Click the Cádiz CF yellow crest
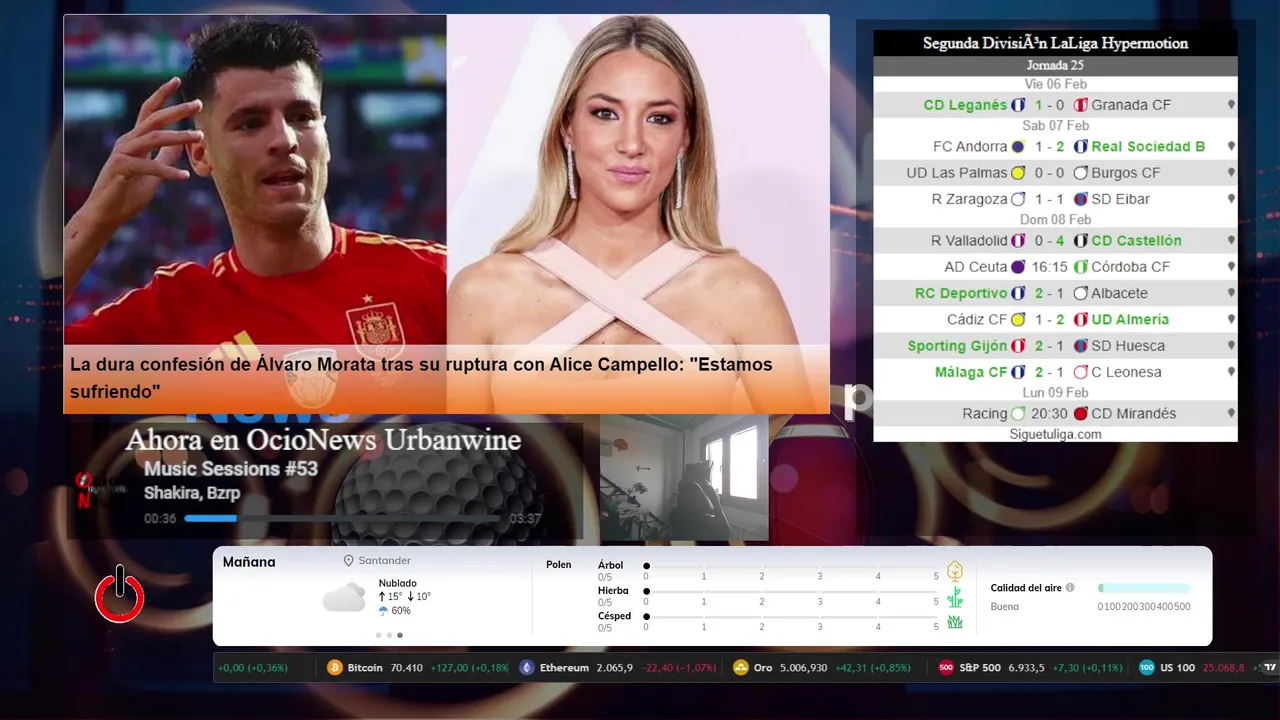 (1018, 320)
